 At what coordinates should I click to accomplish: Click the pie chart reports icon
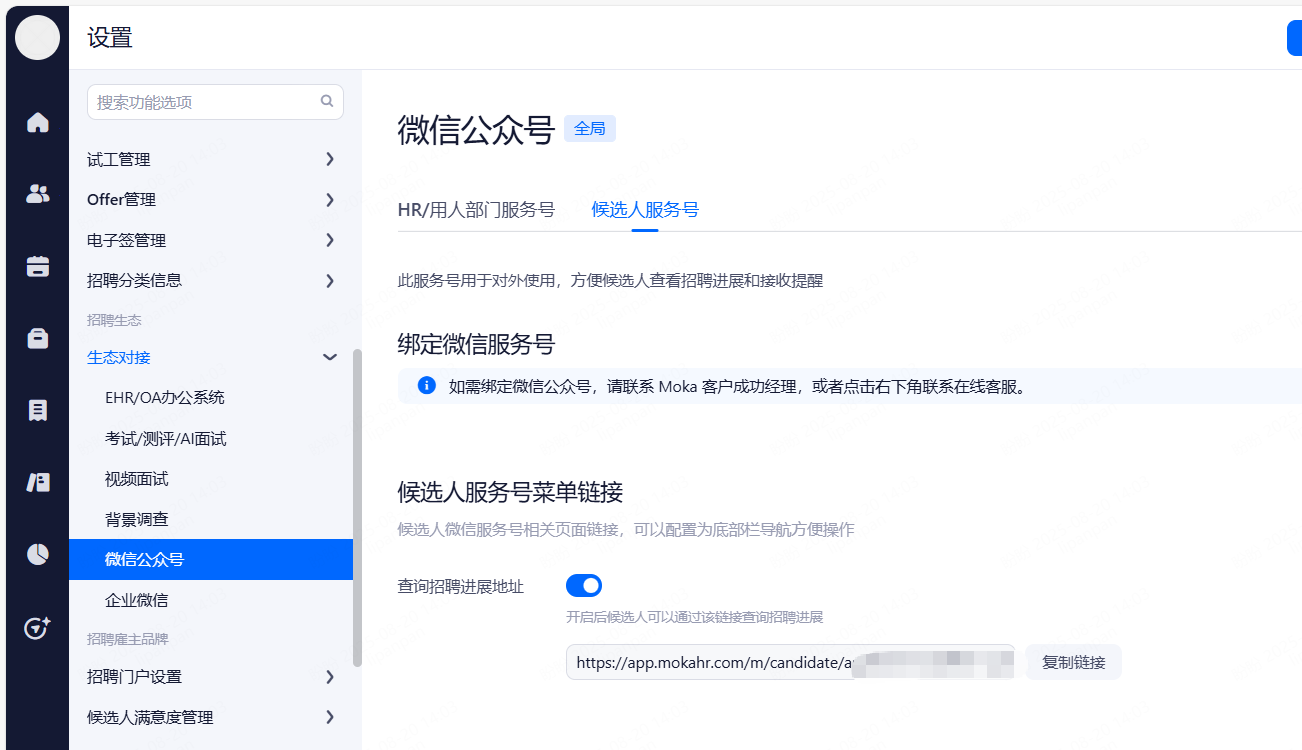tap(38, 554)
